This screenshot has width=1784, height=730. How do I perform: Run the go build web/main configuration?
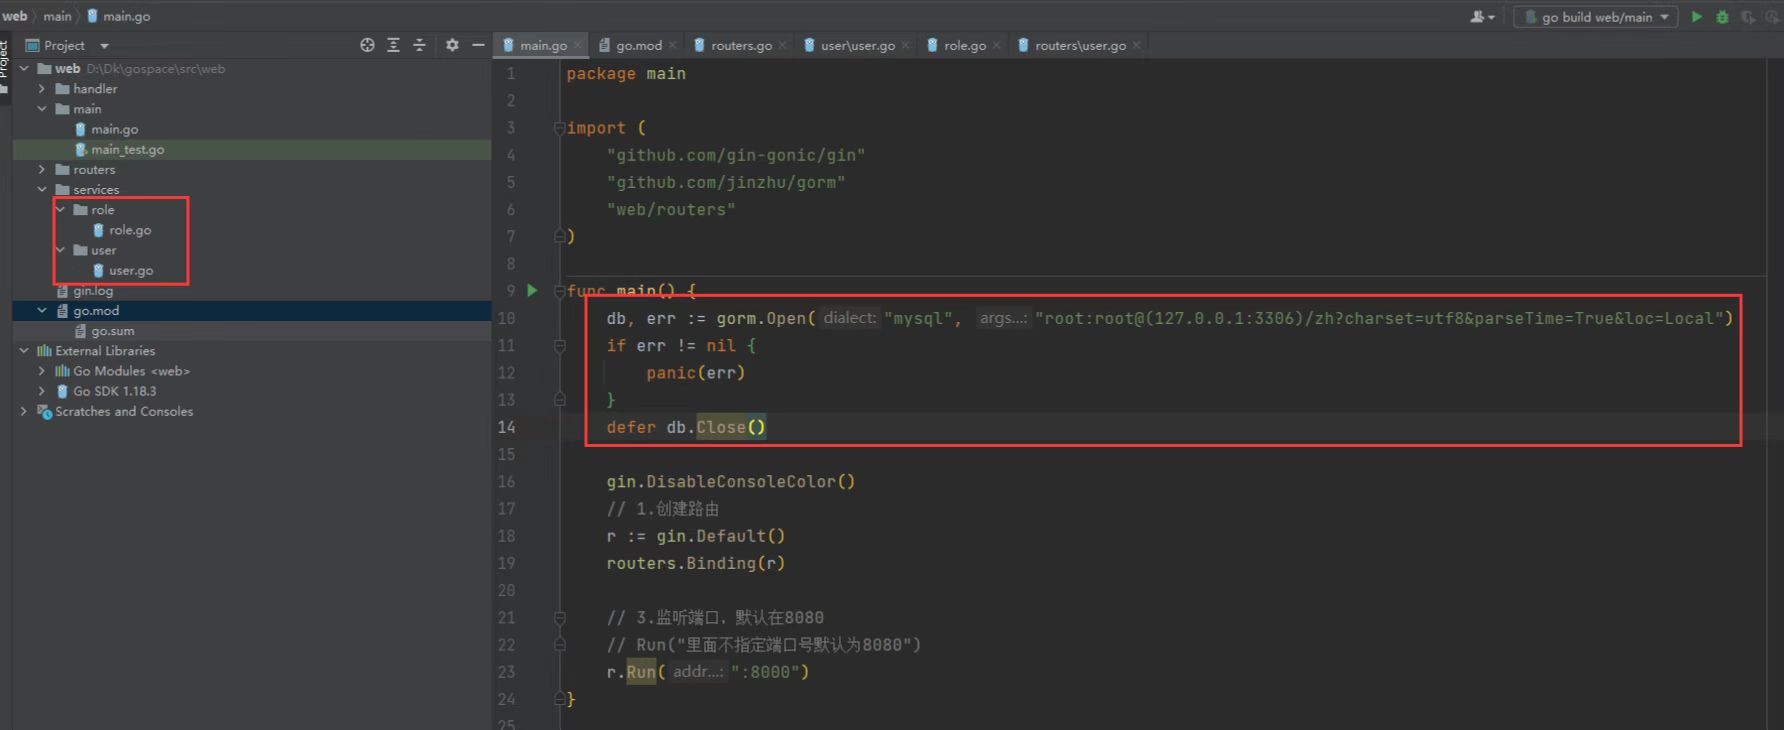click(x=1696, y=17)
